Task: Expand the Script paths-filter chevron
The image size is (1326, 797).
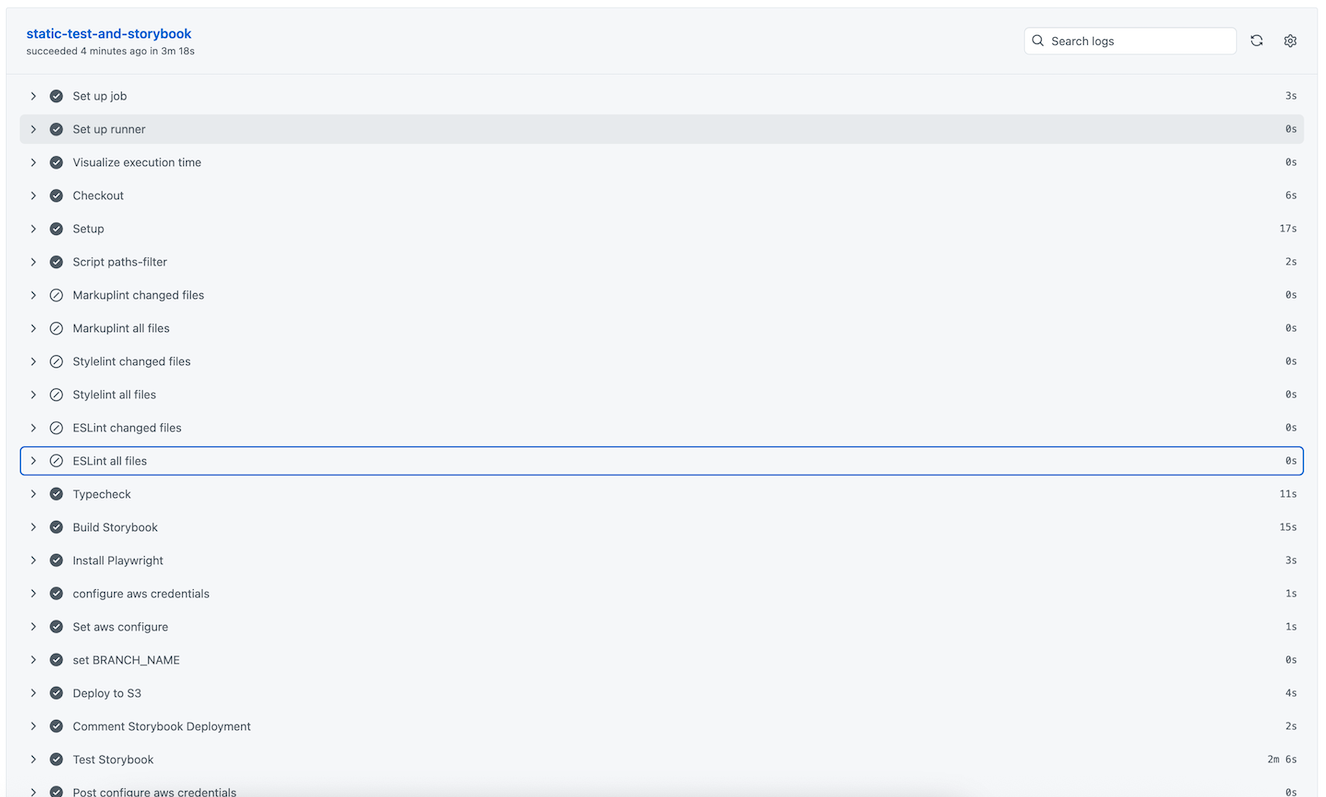Action: pos(33,262)
